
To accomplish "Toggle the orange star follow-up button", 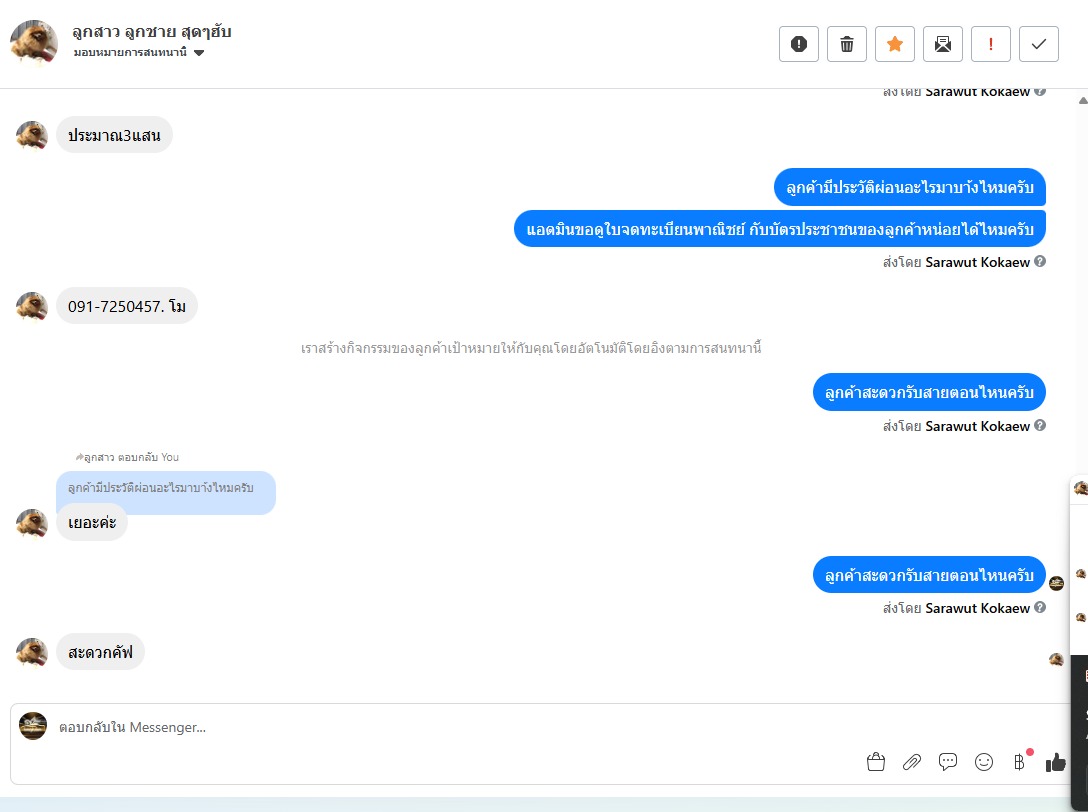I will 894,44.
